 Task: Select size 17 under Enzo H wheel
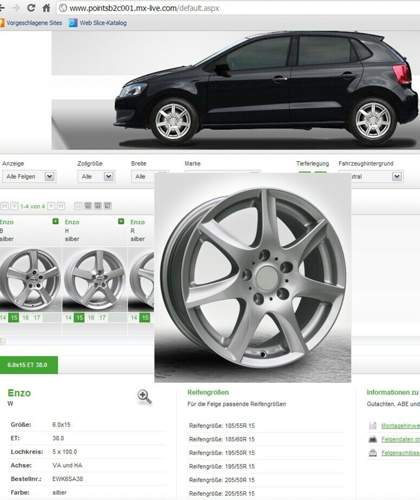(x=102, y=317)
